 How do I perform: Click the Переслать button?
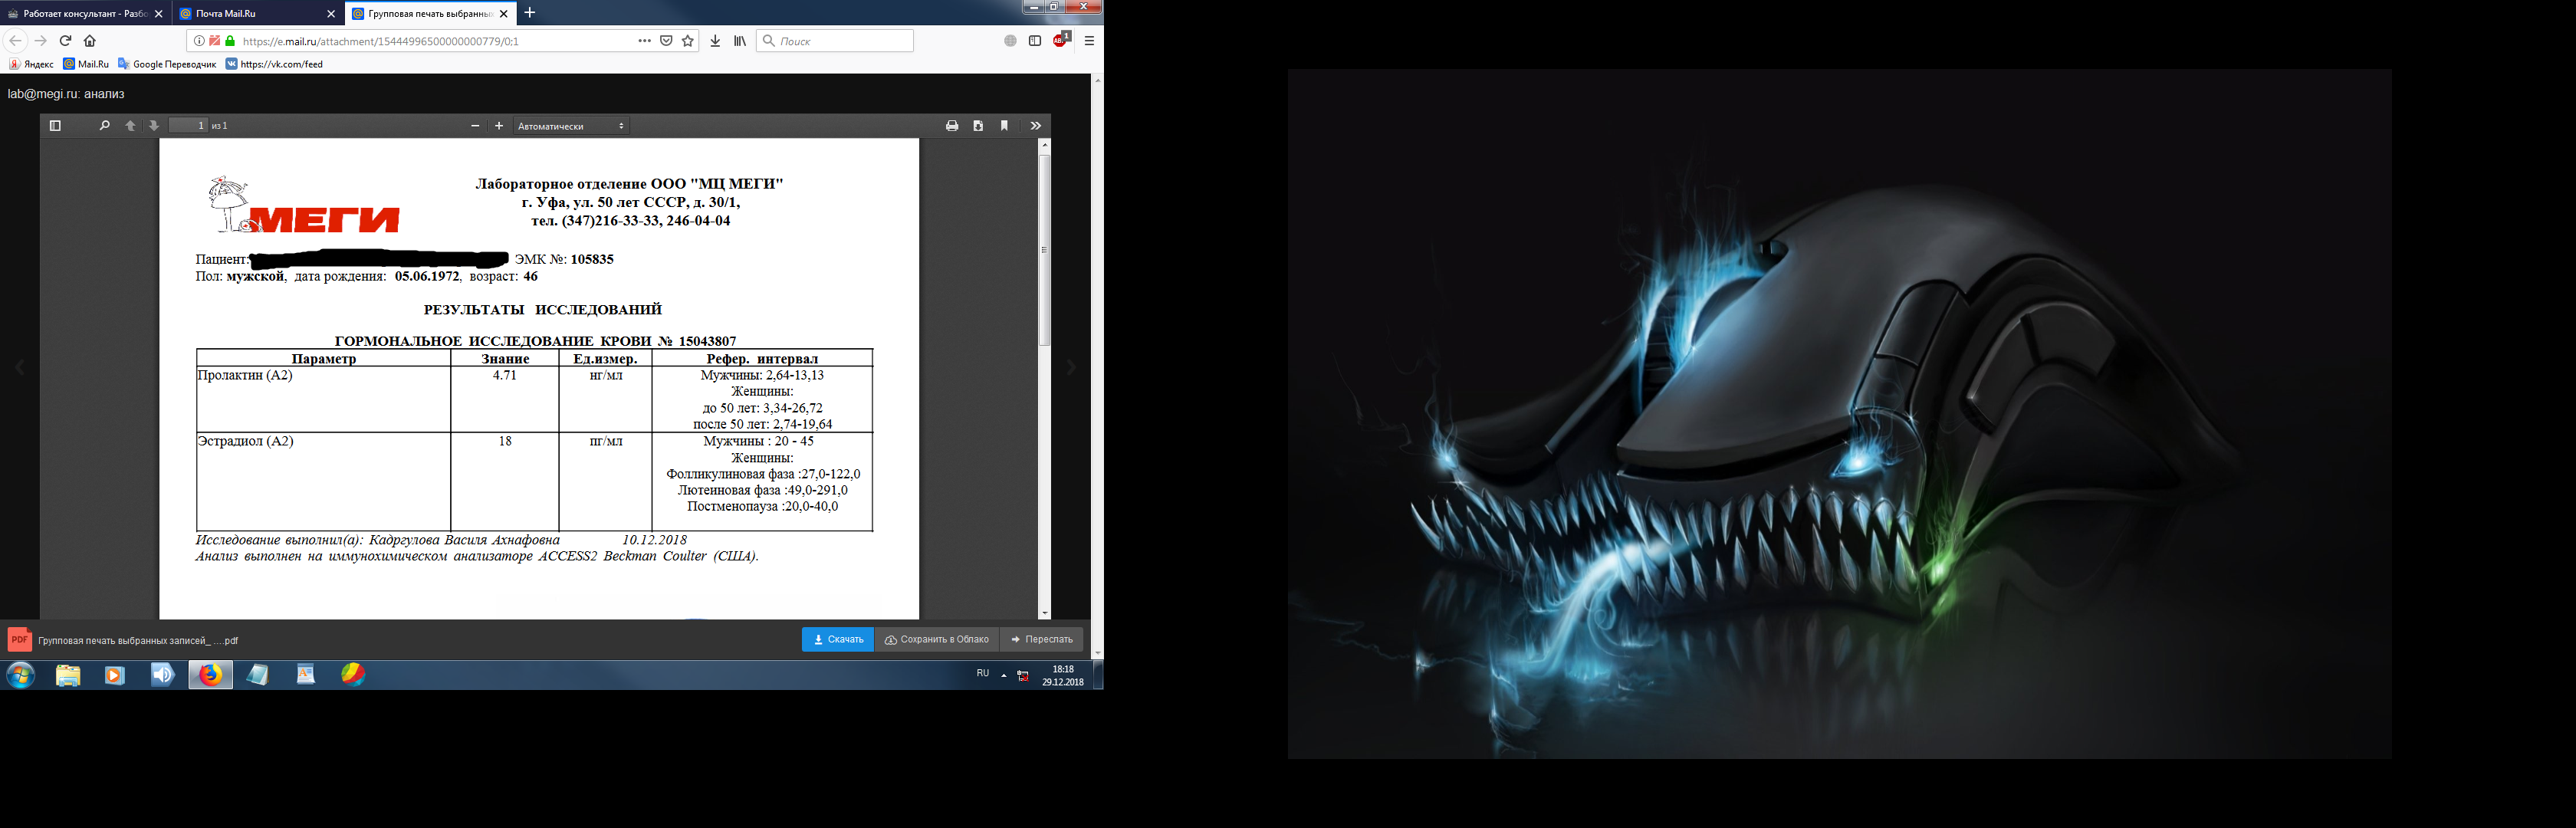click(1041, 639)
